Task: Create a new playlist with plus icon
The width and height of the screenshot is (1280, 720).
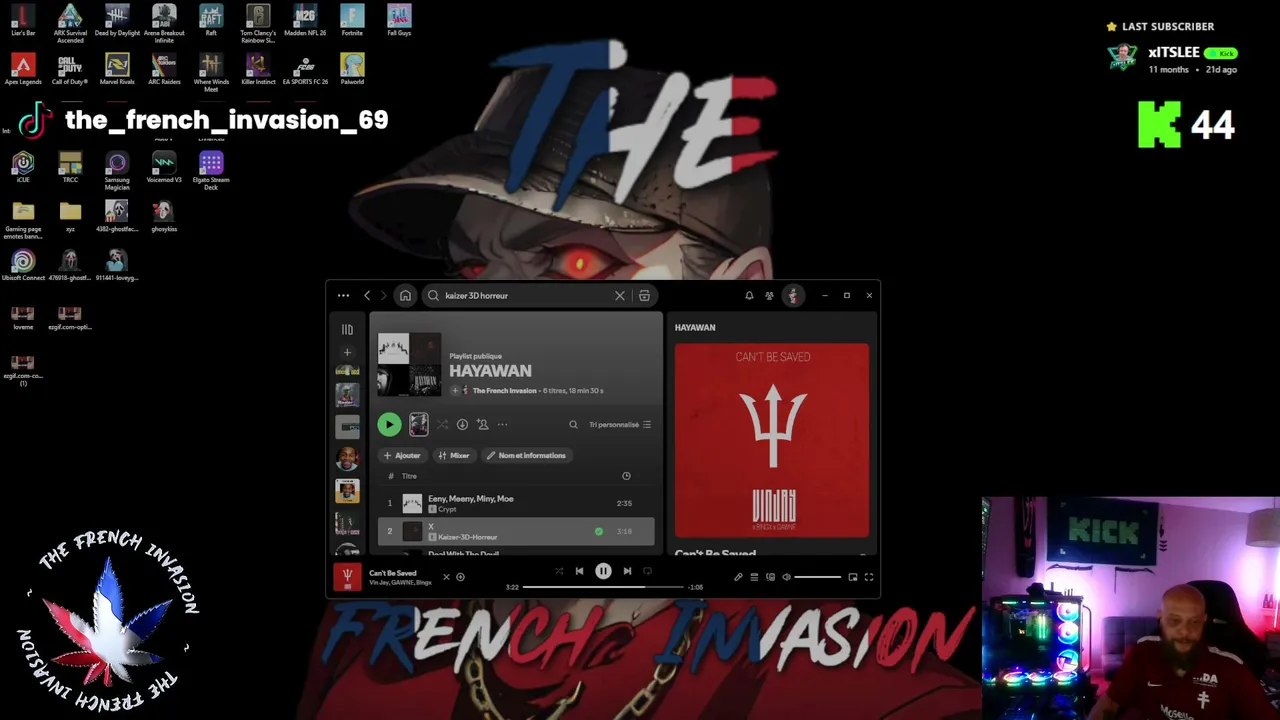Action: click(x=347, y=352)
